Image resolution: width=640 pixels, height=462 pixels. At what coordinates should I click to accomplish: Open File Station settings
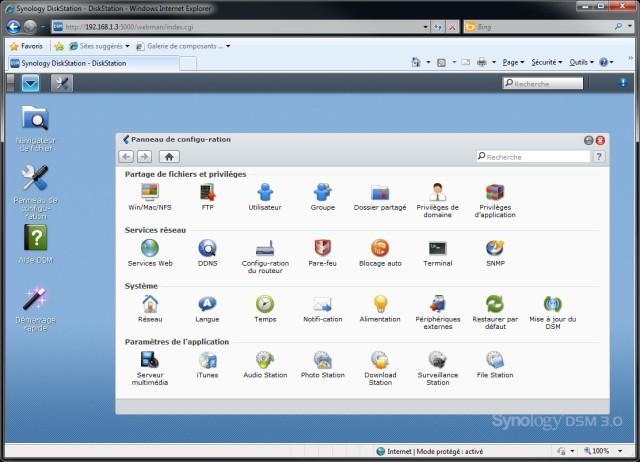(x=495, y=364)
